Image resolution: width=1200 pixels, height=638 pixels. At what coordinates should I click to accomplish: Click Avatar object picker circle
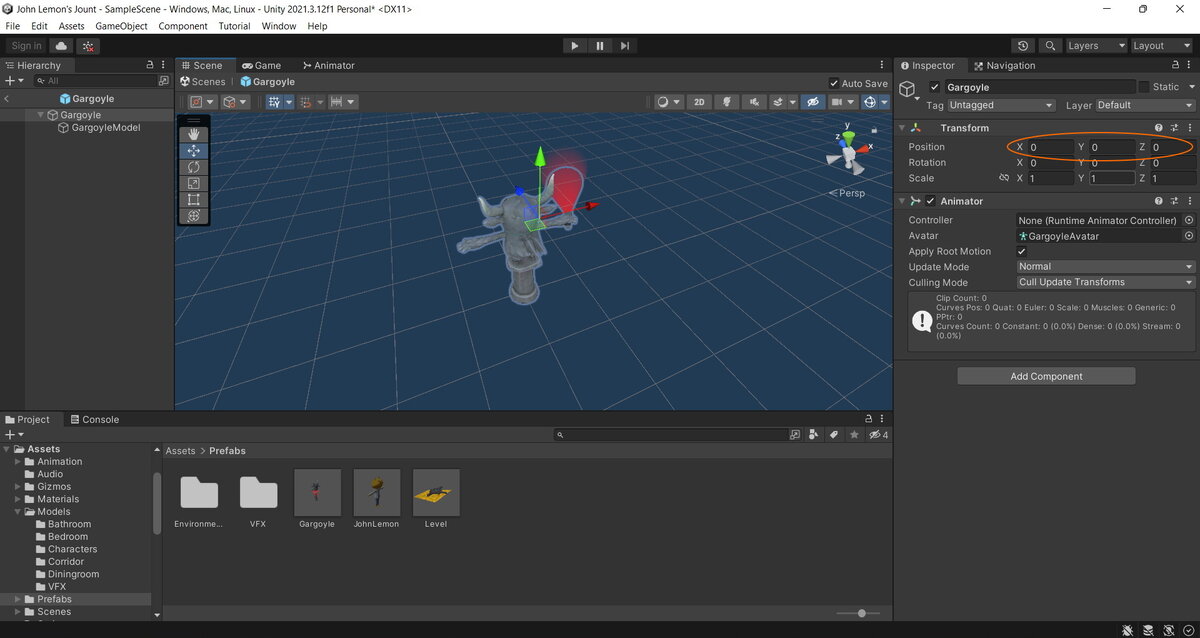pyautogui.click(x=1189, y=236)
